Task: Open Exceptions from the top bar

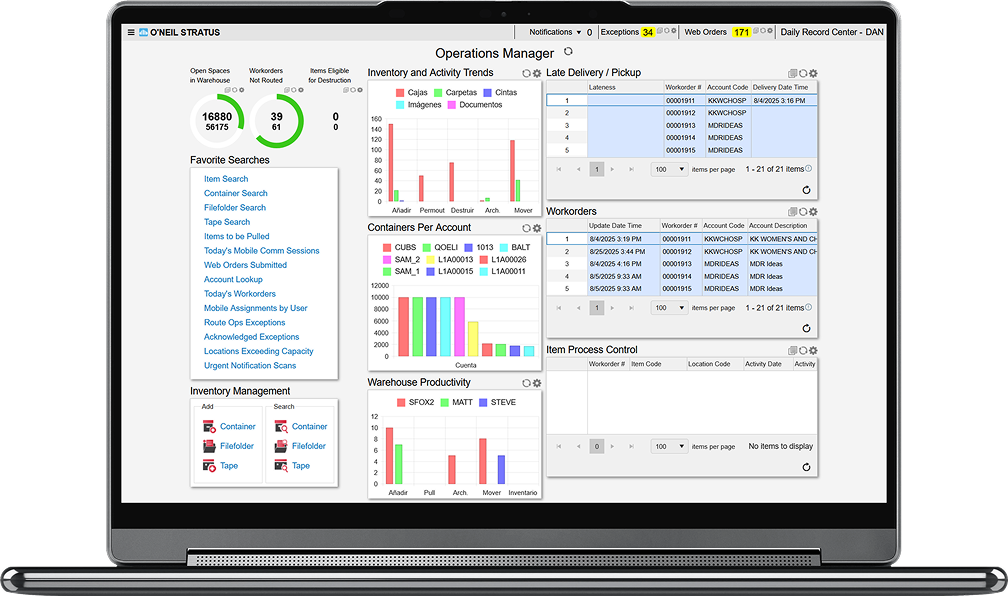Action: tap(620, 32)
